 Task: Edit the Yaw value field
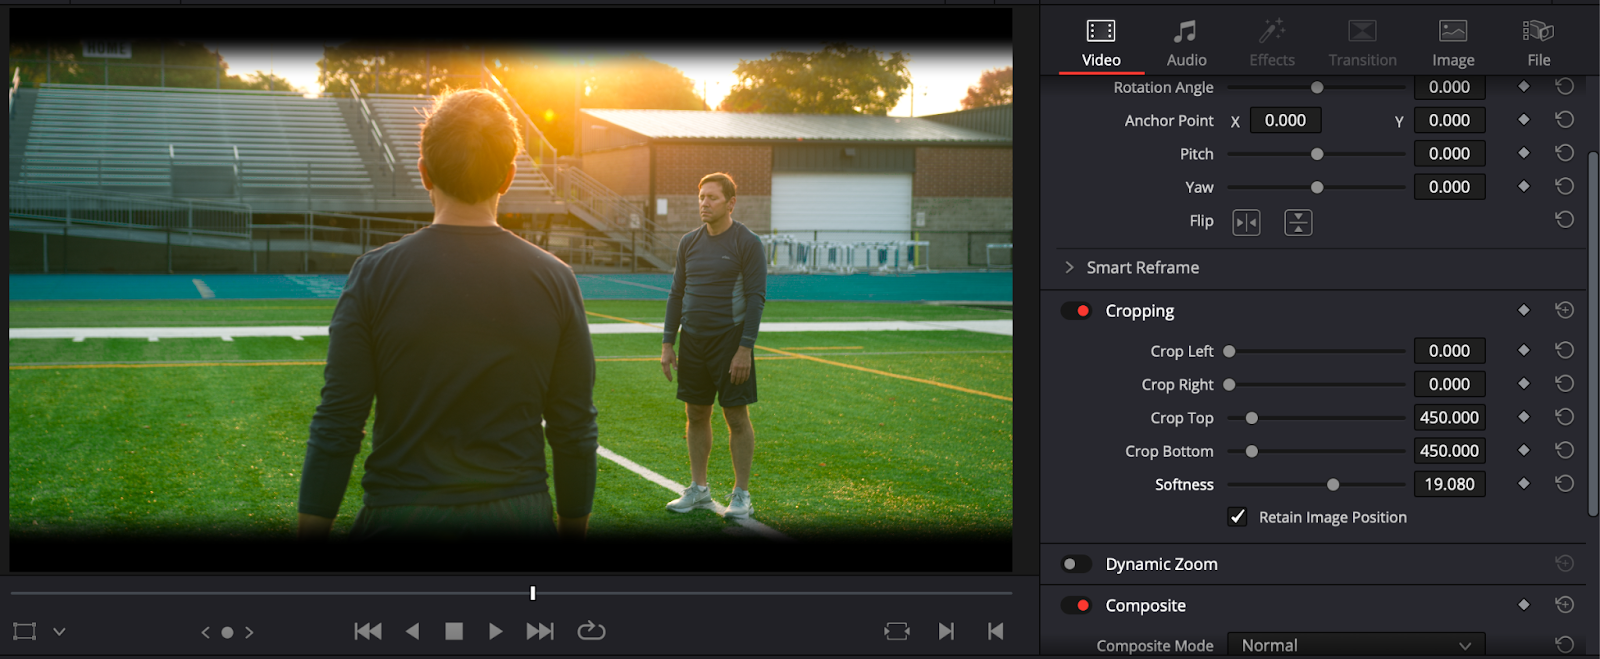1449,187
